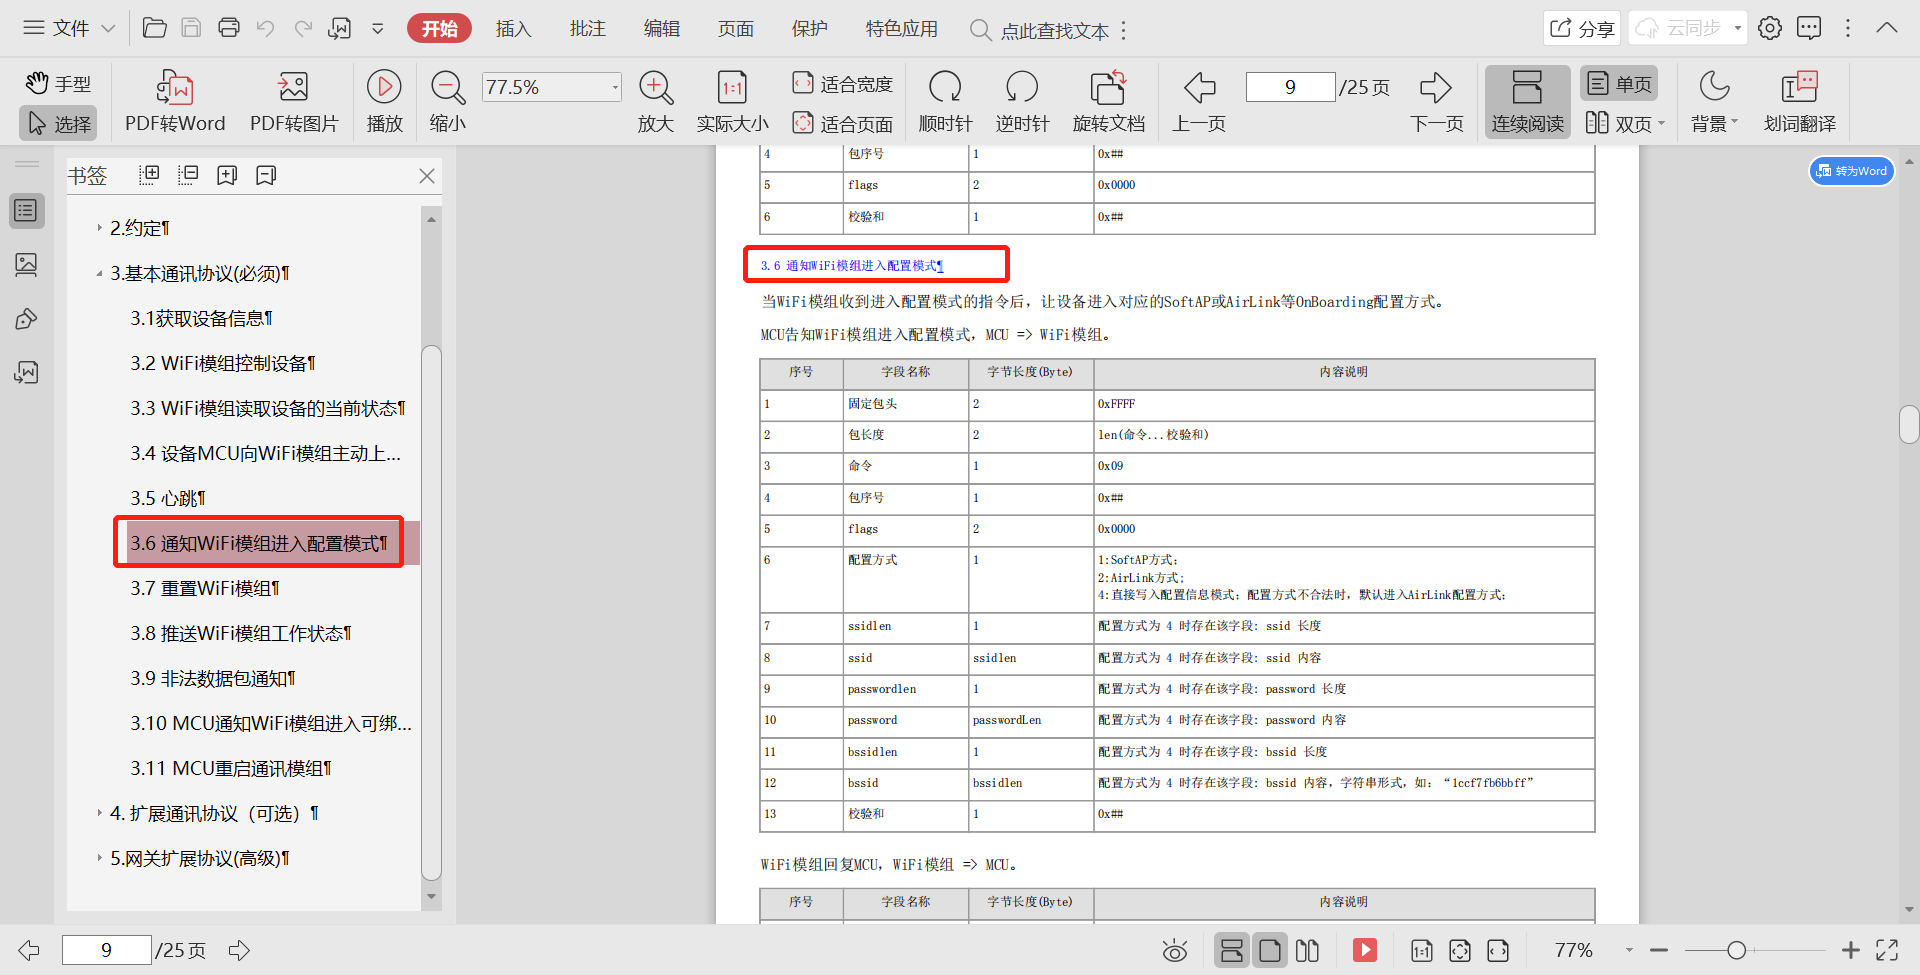The image size is (1920, 975).
Task: Enable 连续阅读 continuous reading mode
Action: coord(1526,101)
